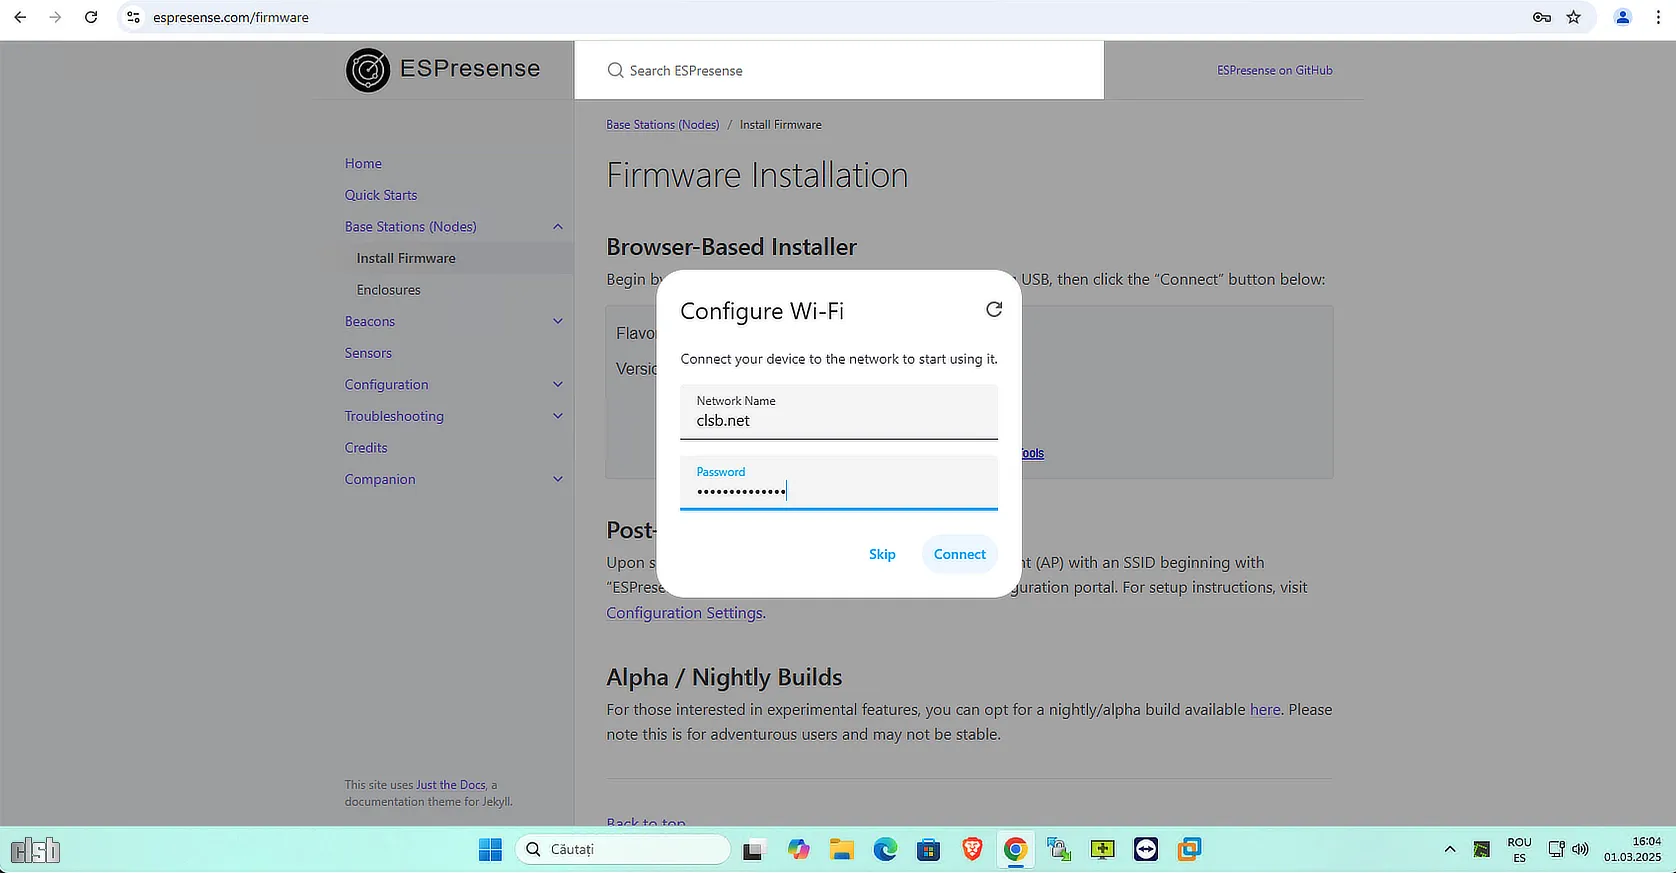Viewport: 1676px width, 873px height.
Task: Reload the page with browser refresh icon
Action: click(x=91, y=17)
